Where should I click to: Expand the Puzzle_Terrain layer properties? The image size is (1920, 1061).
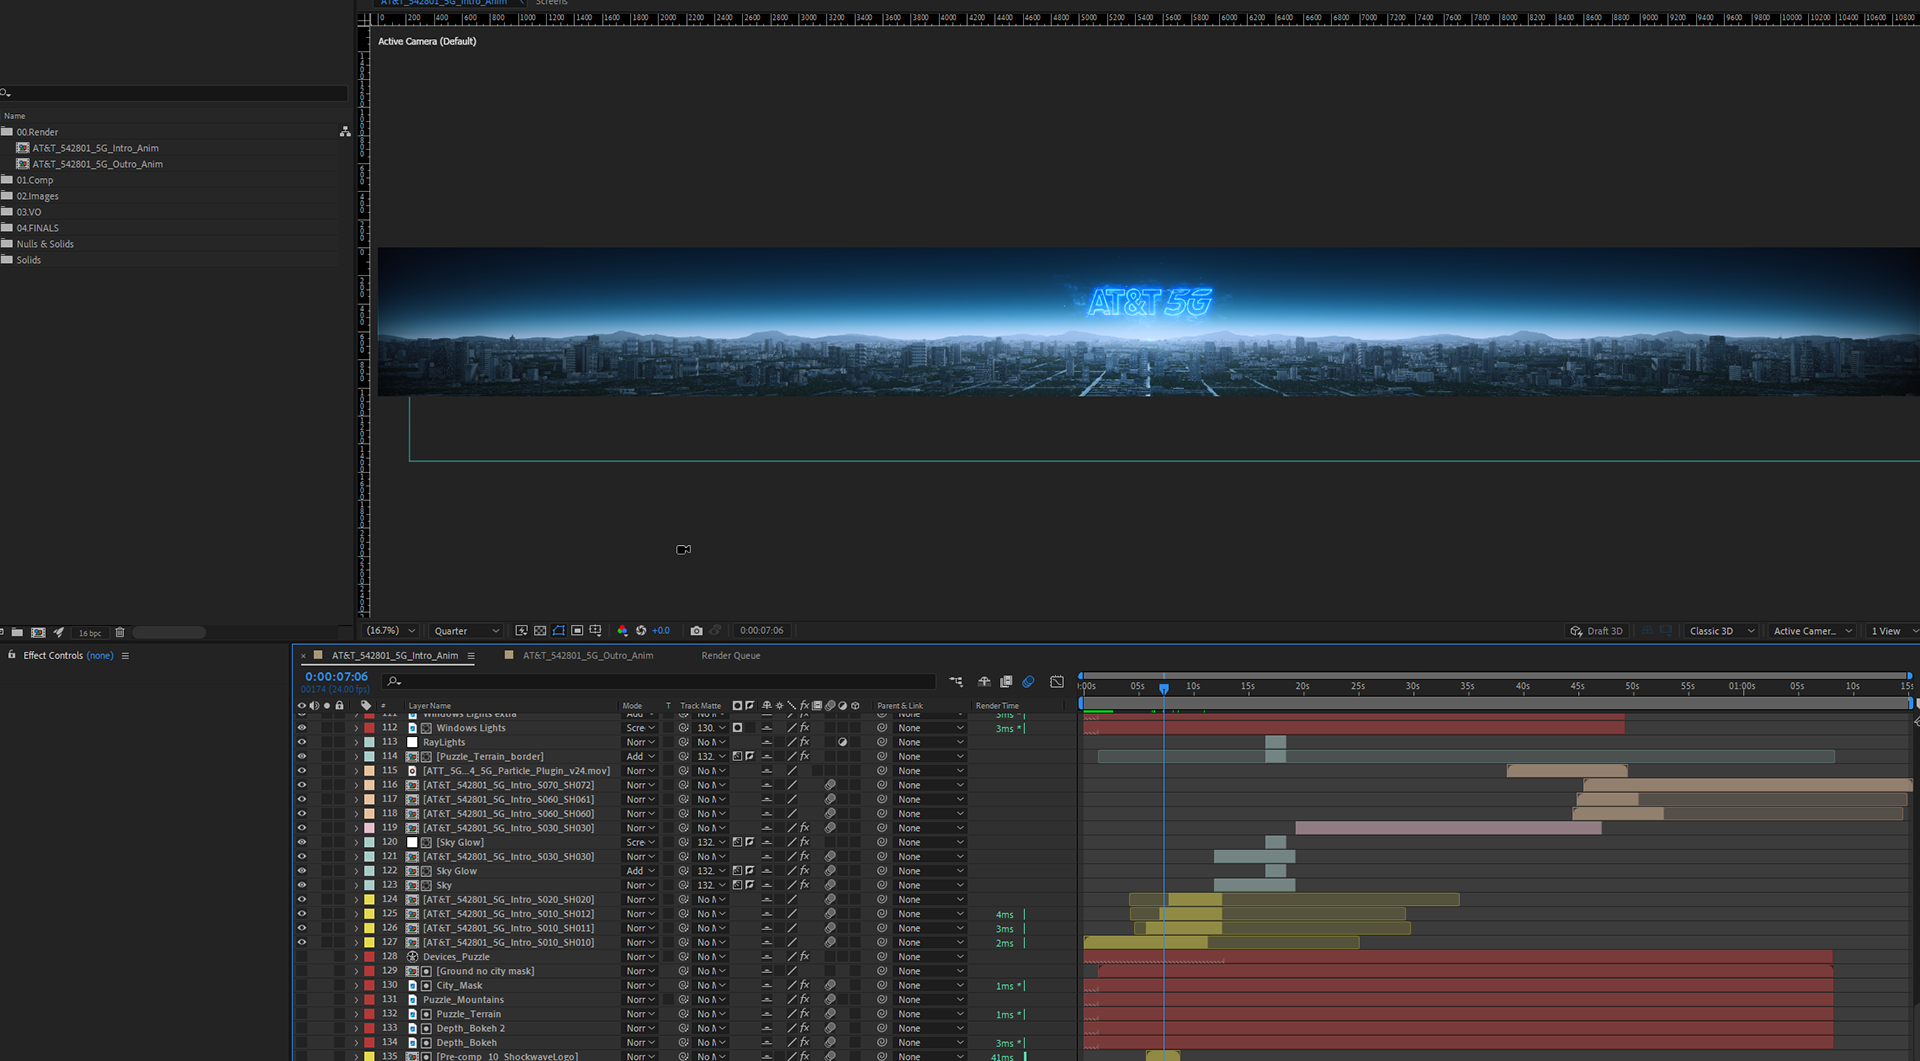coord(356,1014)
